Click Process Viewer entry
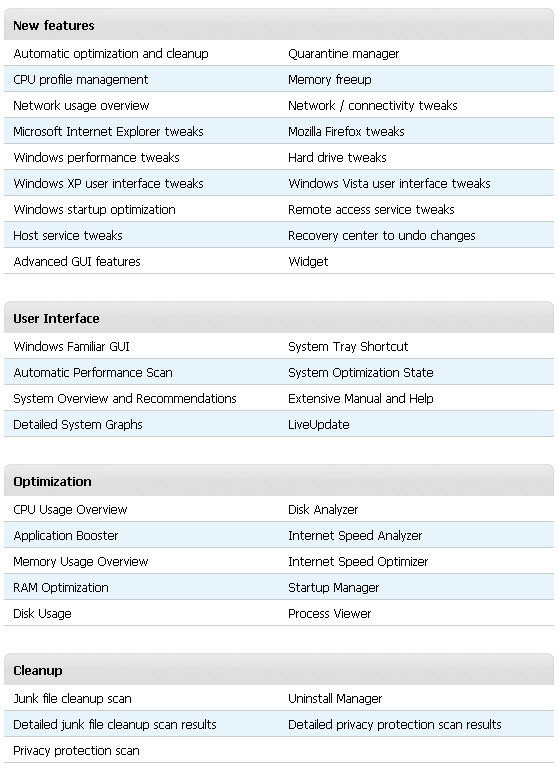 coord(329,614)
